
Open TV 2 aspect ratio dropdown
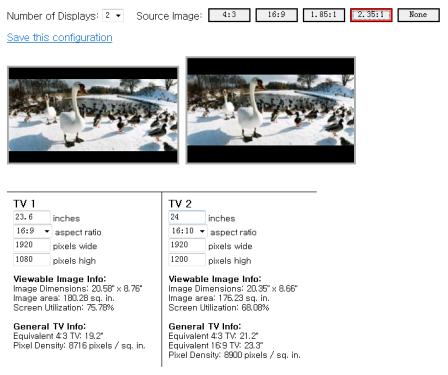[x=188, y=231]
